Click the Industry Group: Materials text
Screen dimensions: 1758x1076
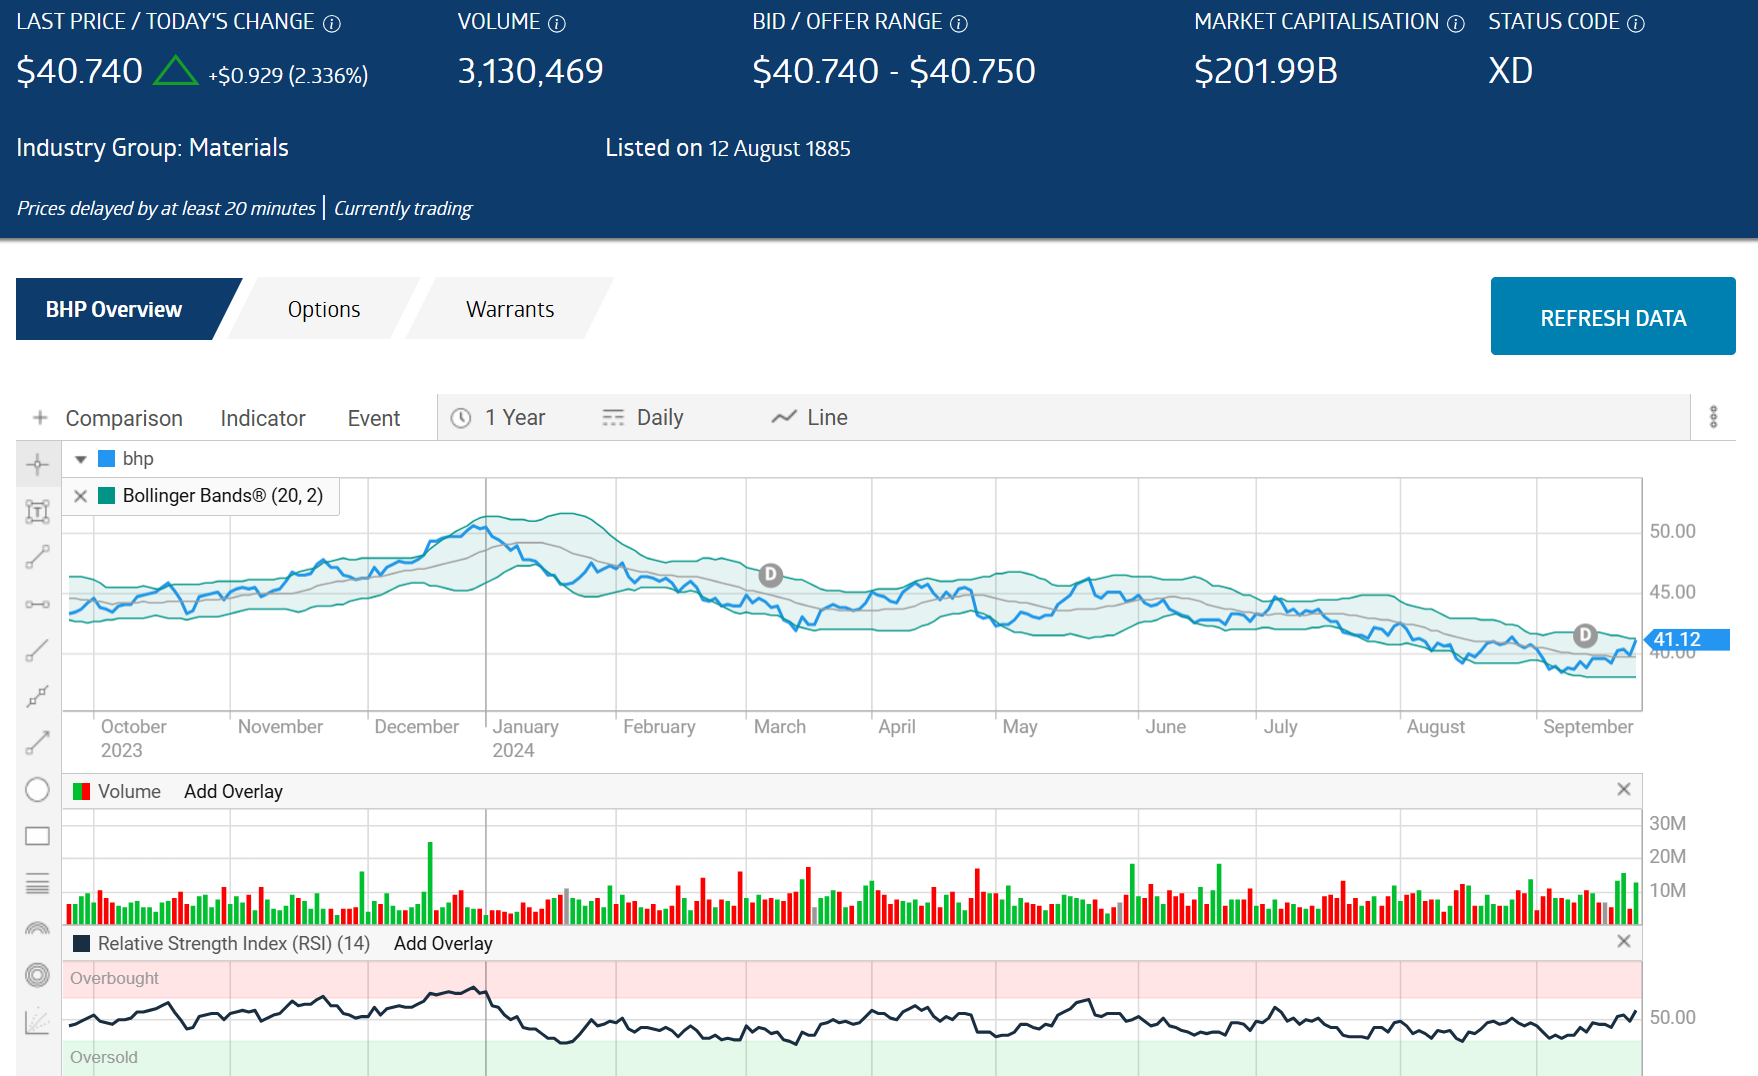click(x=152, y=148)
